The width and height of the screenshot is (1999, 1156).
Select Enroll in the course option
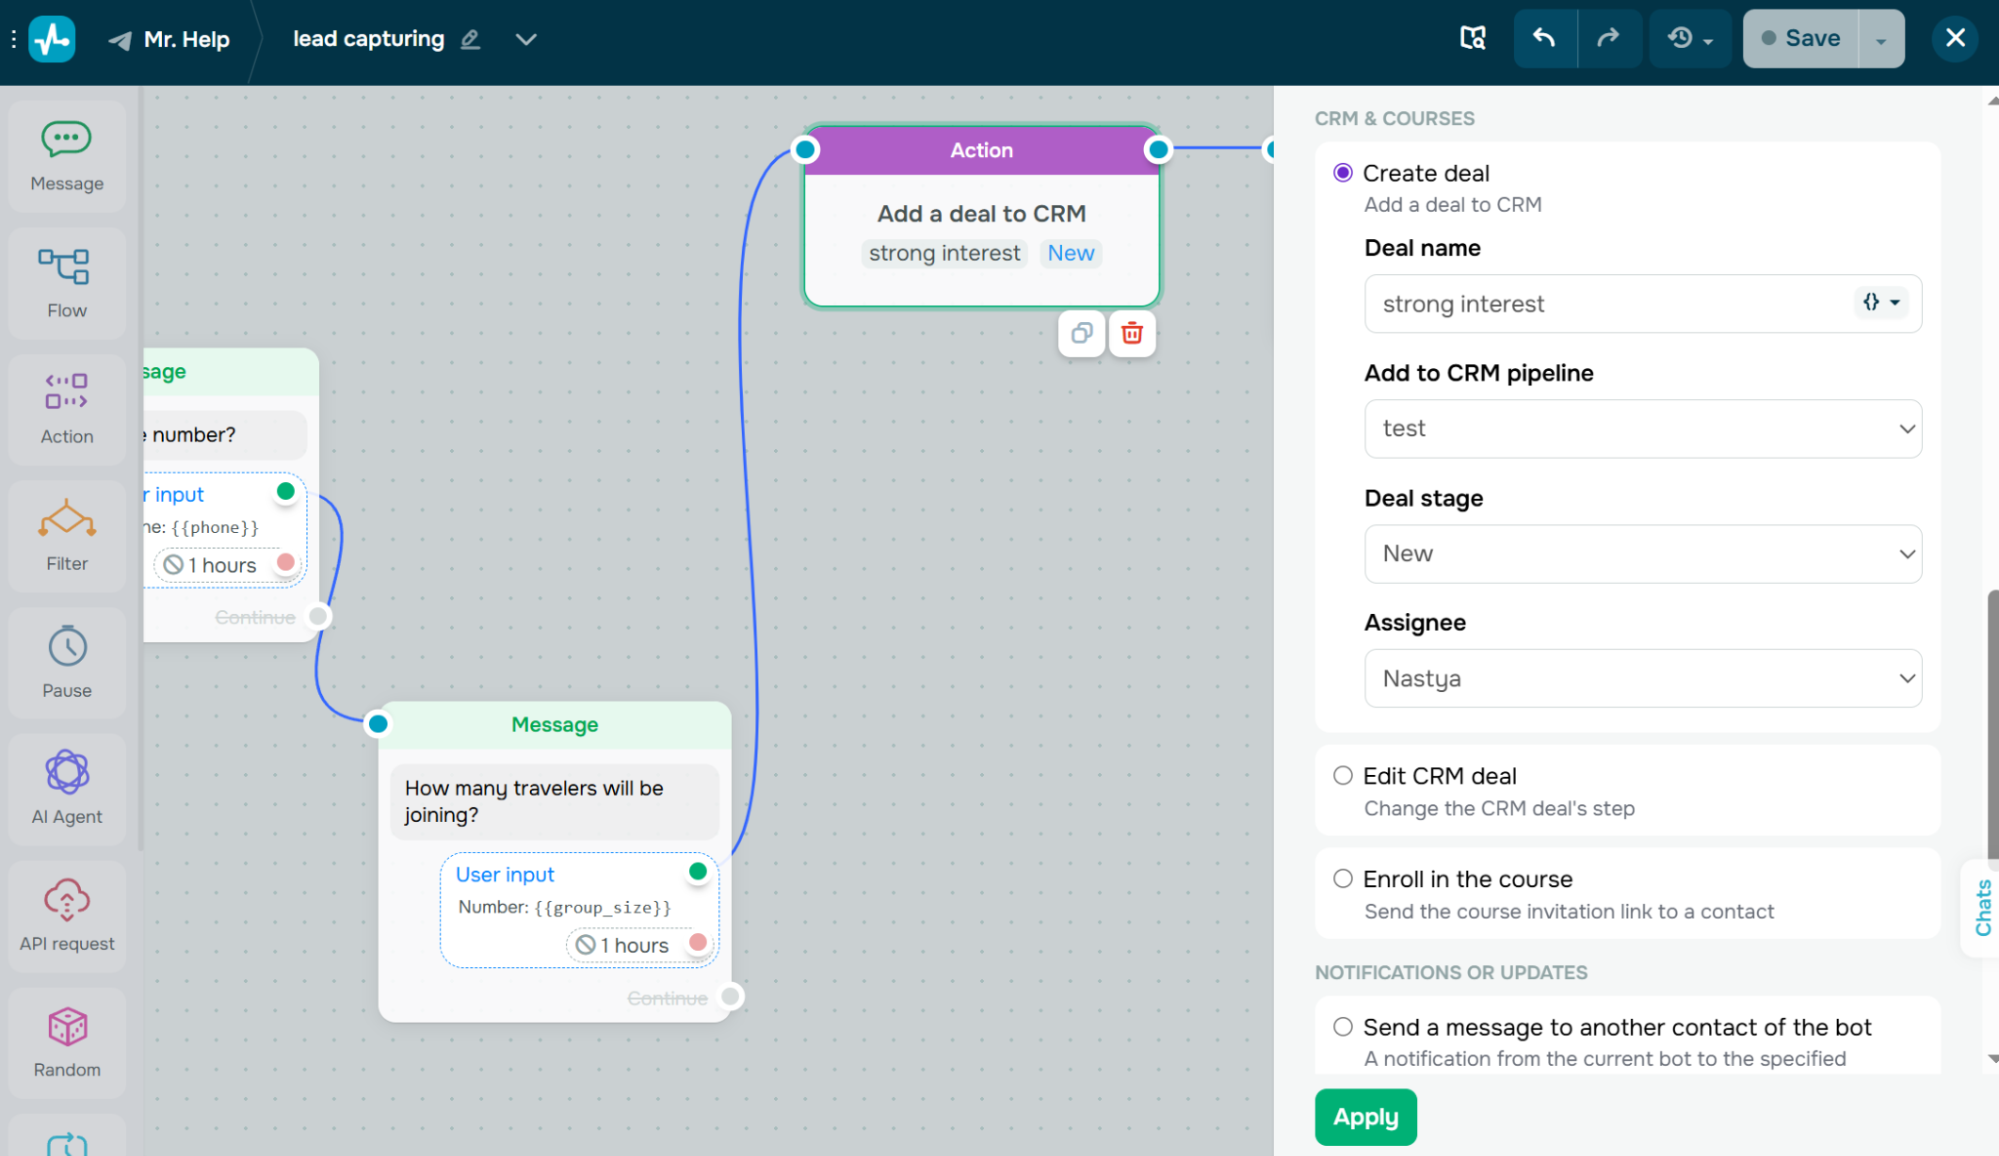pyautogui.click(x=1342, y=878)
